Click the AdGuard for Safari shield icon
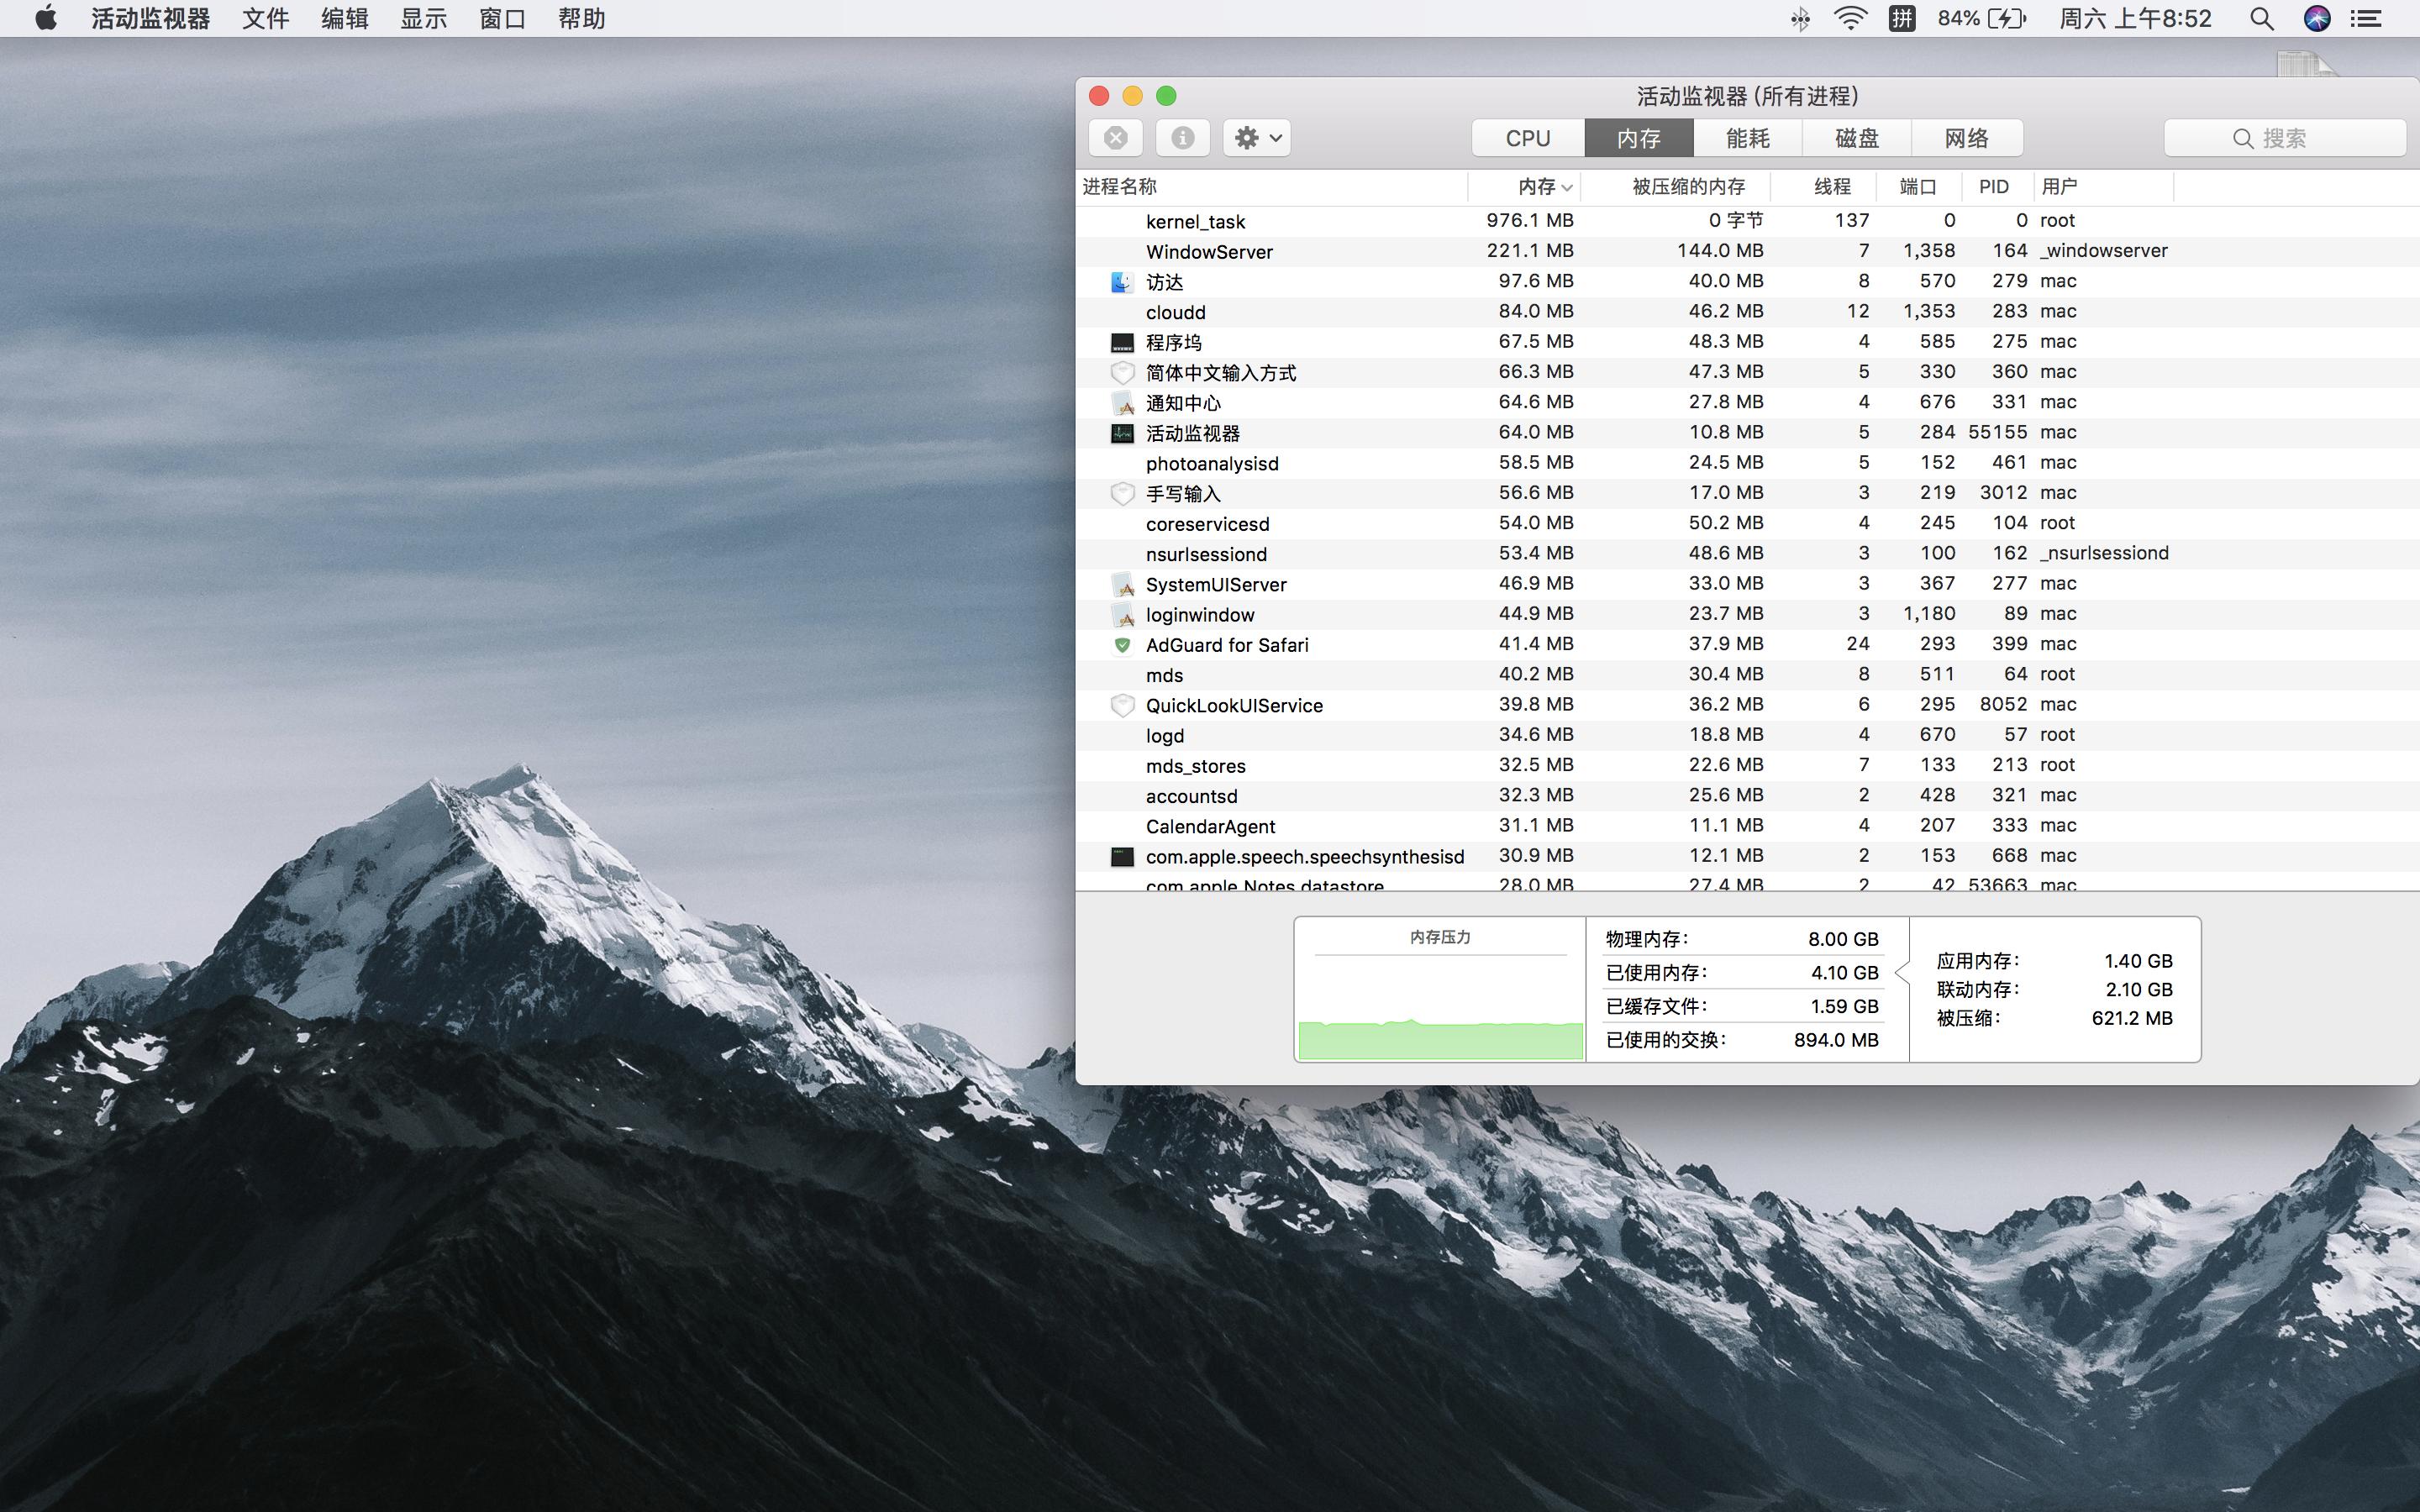Screen dimensions: 2420x1512 coord(1122,645)
